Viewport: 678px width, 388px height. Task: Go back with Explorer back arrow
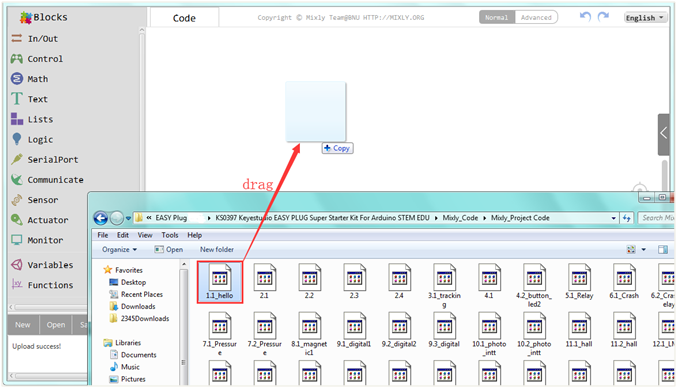101,218
